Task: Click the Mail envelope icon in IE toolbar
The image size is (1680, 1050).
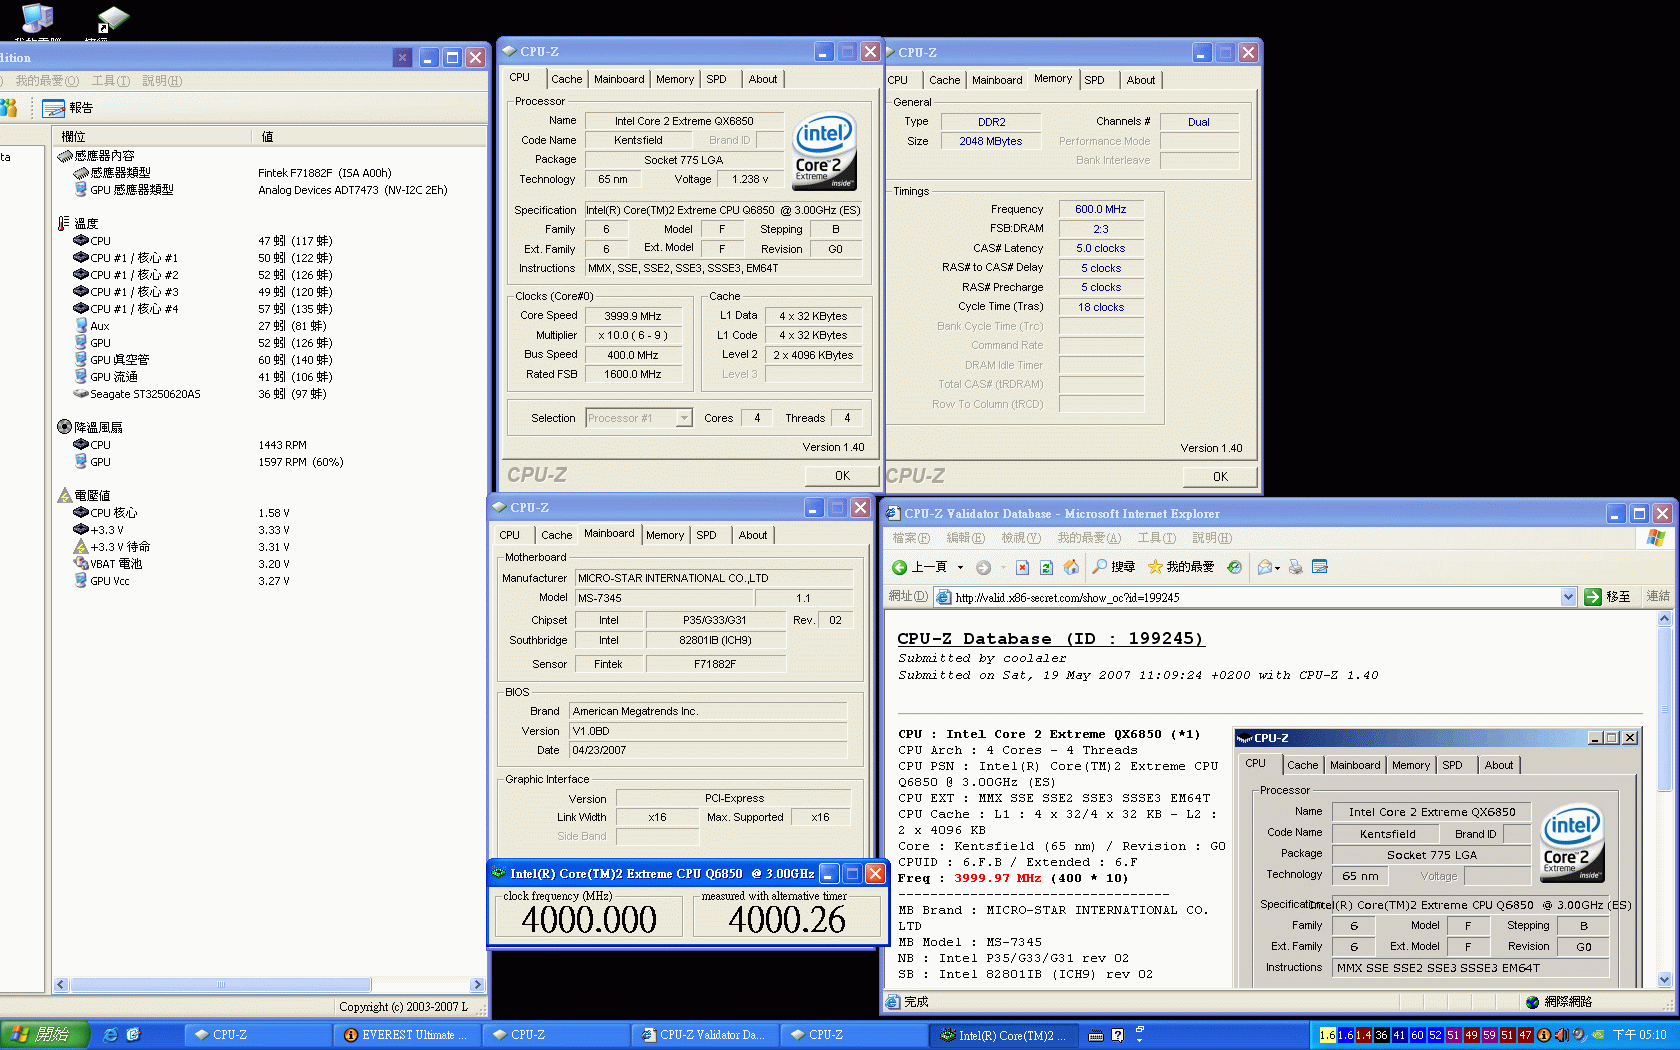Action: [1265, 567]
